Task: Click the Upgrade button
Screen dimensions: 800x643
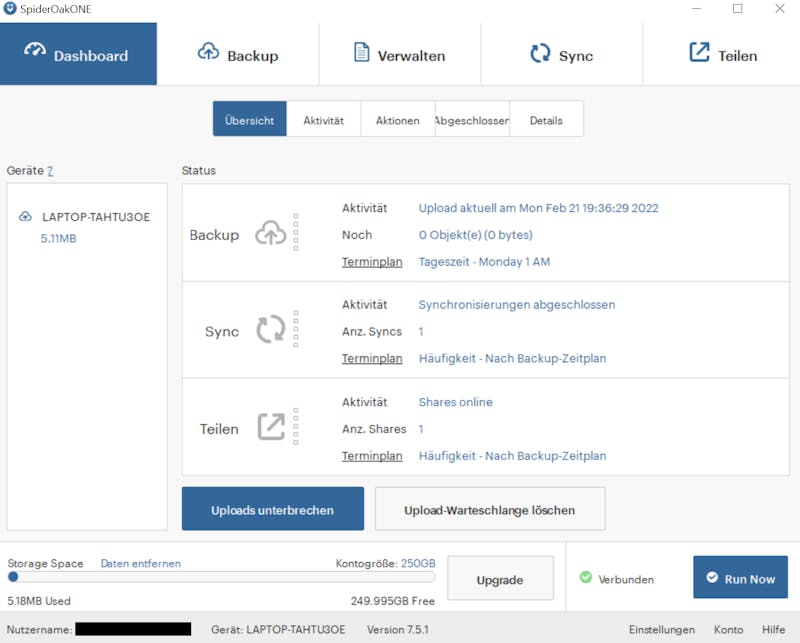Action: (500, 578)
